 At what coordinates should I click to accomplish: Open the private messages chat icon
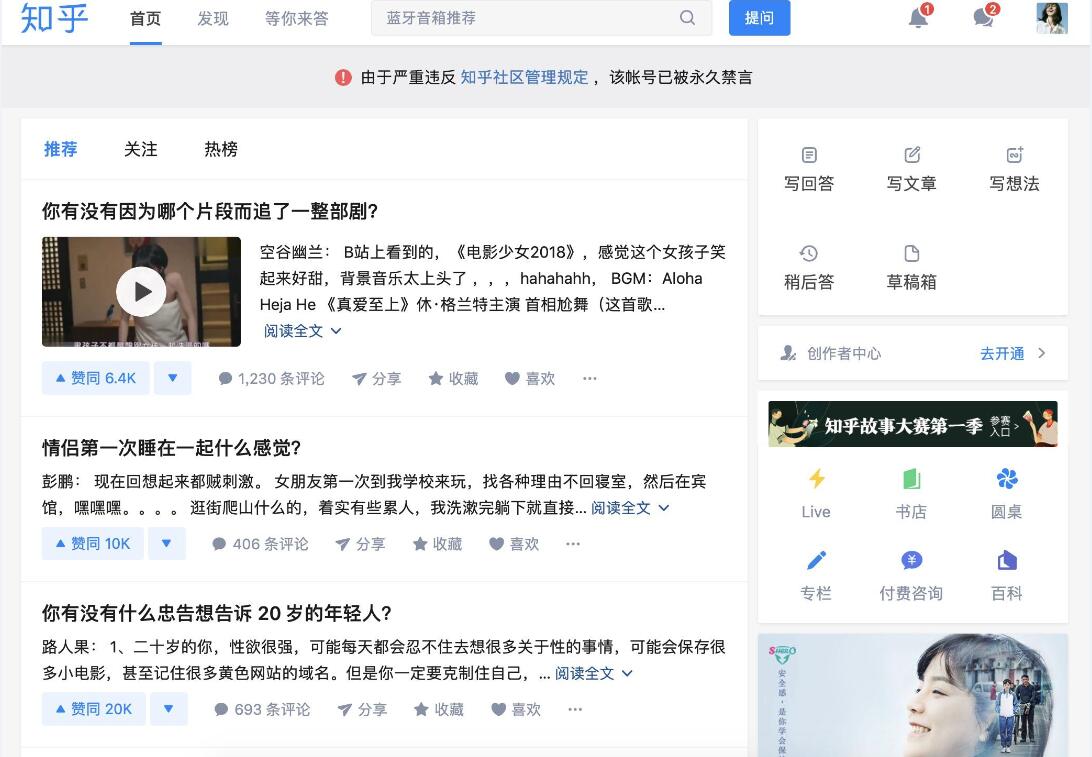[x=984, y=17]
